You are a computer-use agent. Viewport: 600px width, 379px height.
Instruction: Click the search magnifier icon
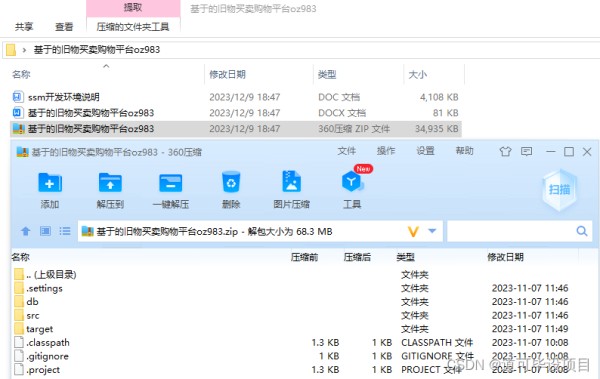[x=582, y=231]
